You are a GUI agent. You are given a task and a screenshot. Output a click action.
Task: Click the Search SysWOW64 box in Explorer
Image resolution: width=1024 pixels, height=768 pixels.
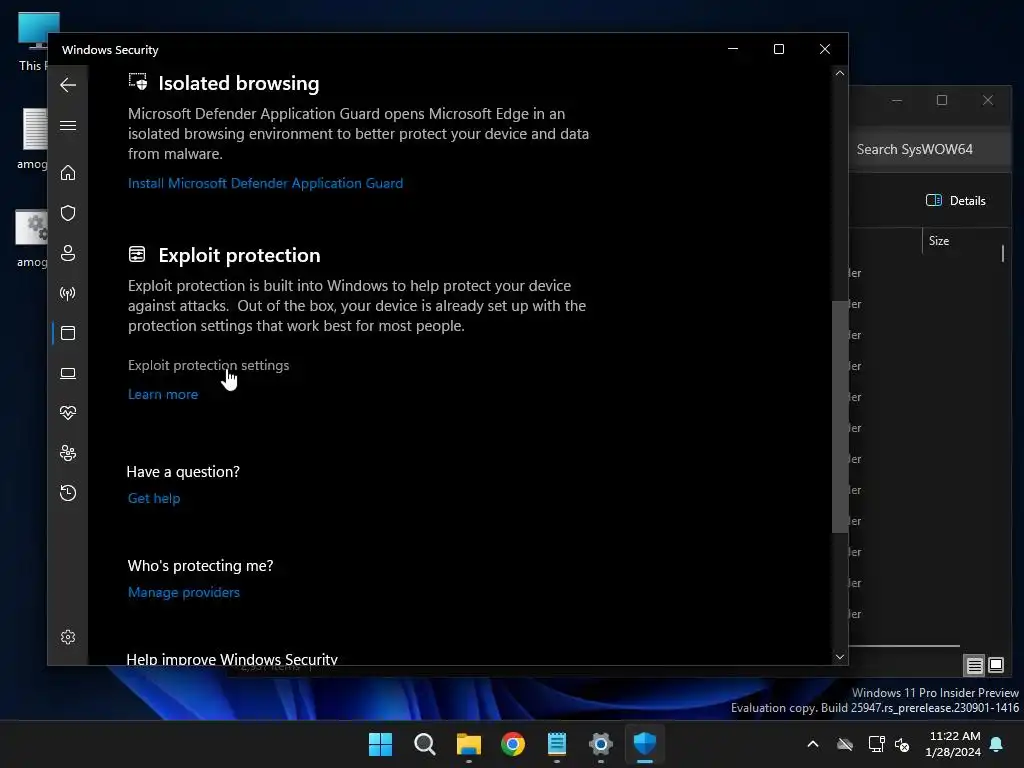click(x=930, y=150)
